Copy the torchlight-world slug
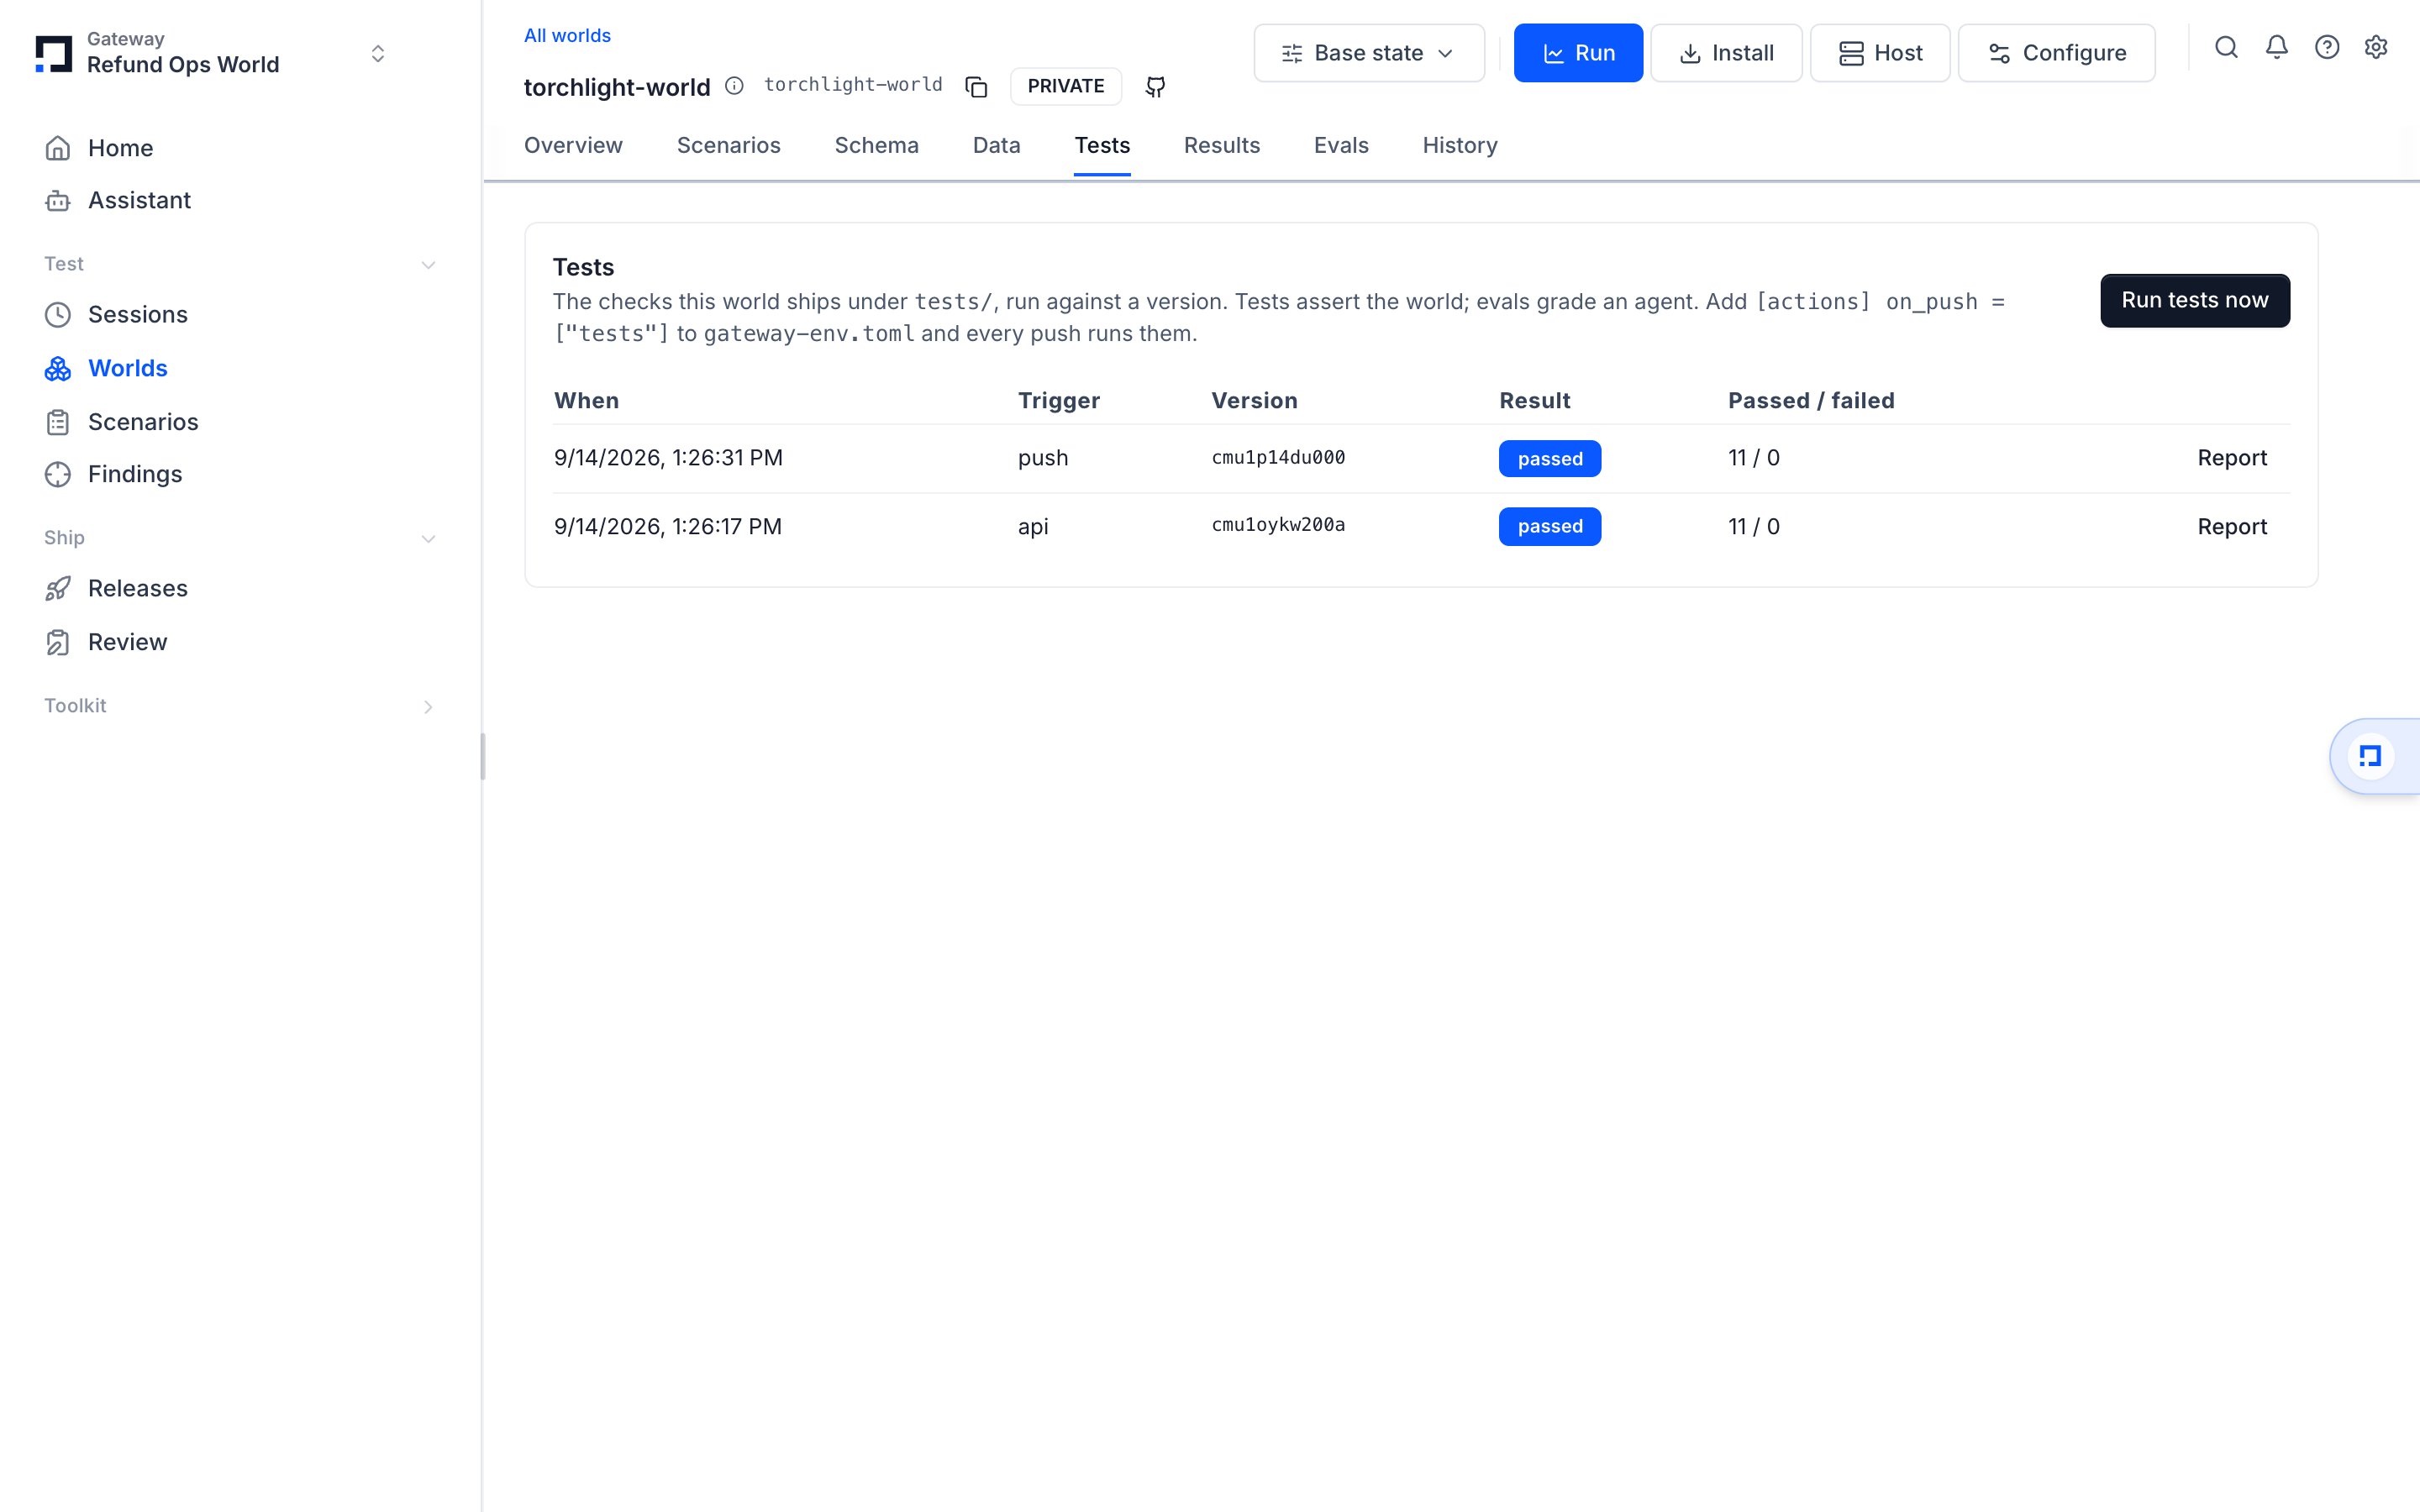This screenshot has width=2420, height=1512. (x=976, y=87)
